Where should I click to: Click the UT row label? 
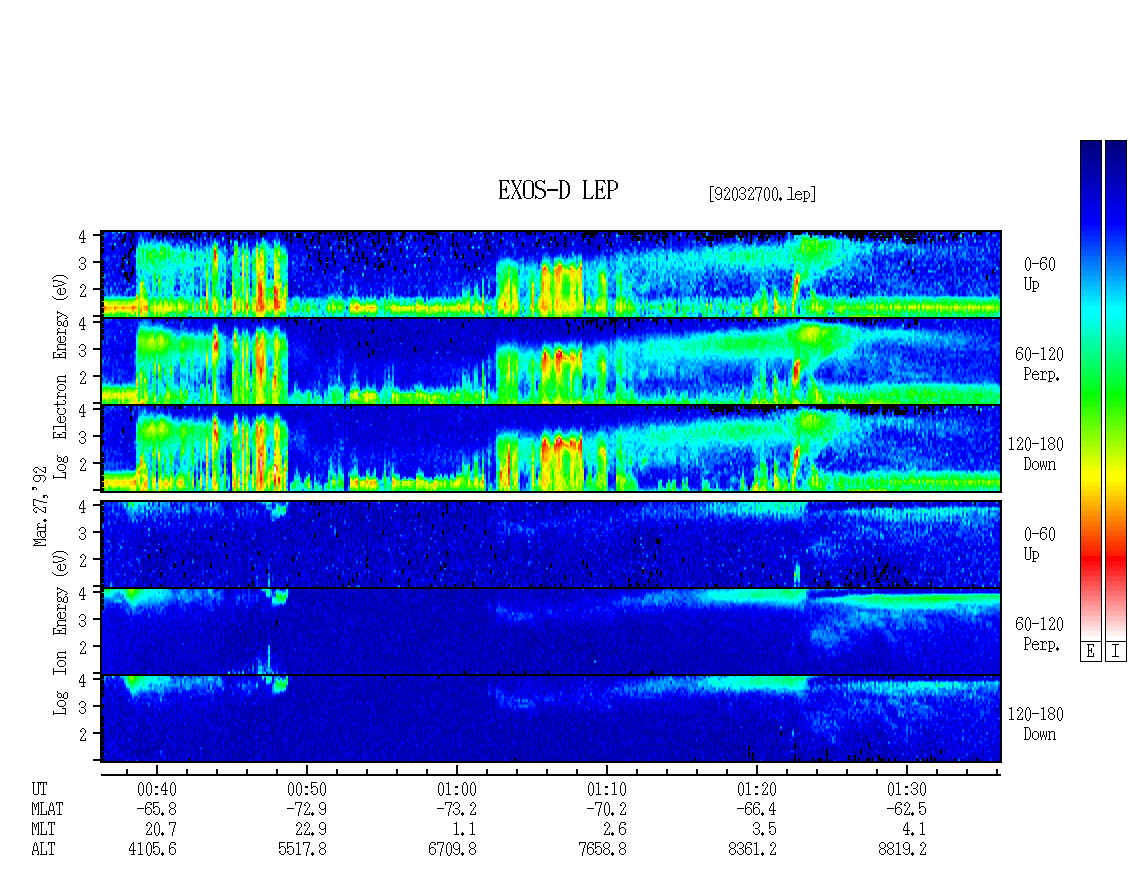click(39, 789)
